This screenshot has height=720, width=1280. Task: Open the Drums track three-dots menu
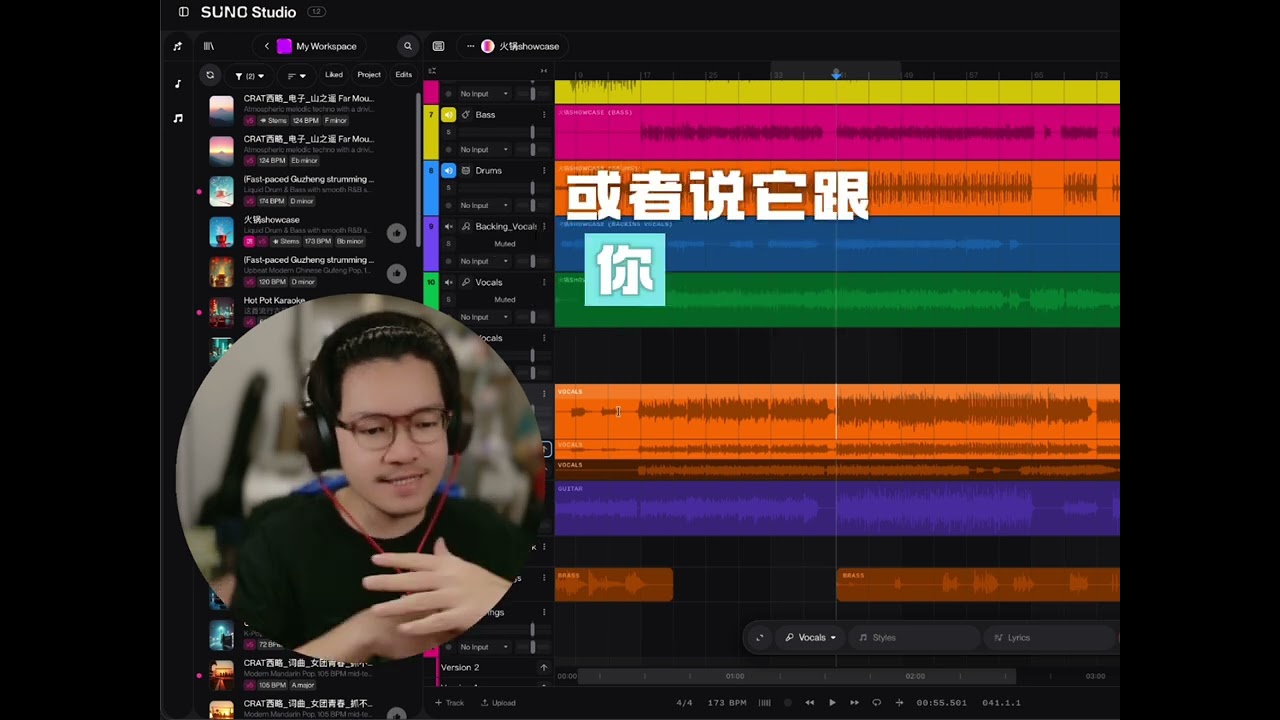pyautogui.click(x=544, y=171)
